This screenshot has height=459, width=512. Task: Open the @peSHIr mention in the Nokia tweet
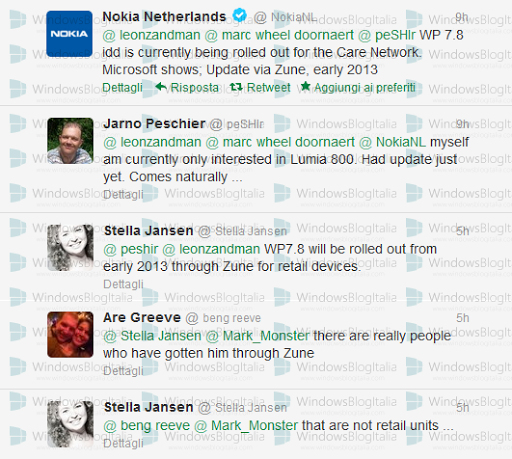[387, 35]
